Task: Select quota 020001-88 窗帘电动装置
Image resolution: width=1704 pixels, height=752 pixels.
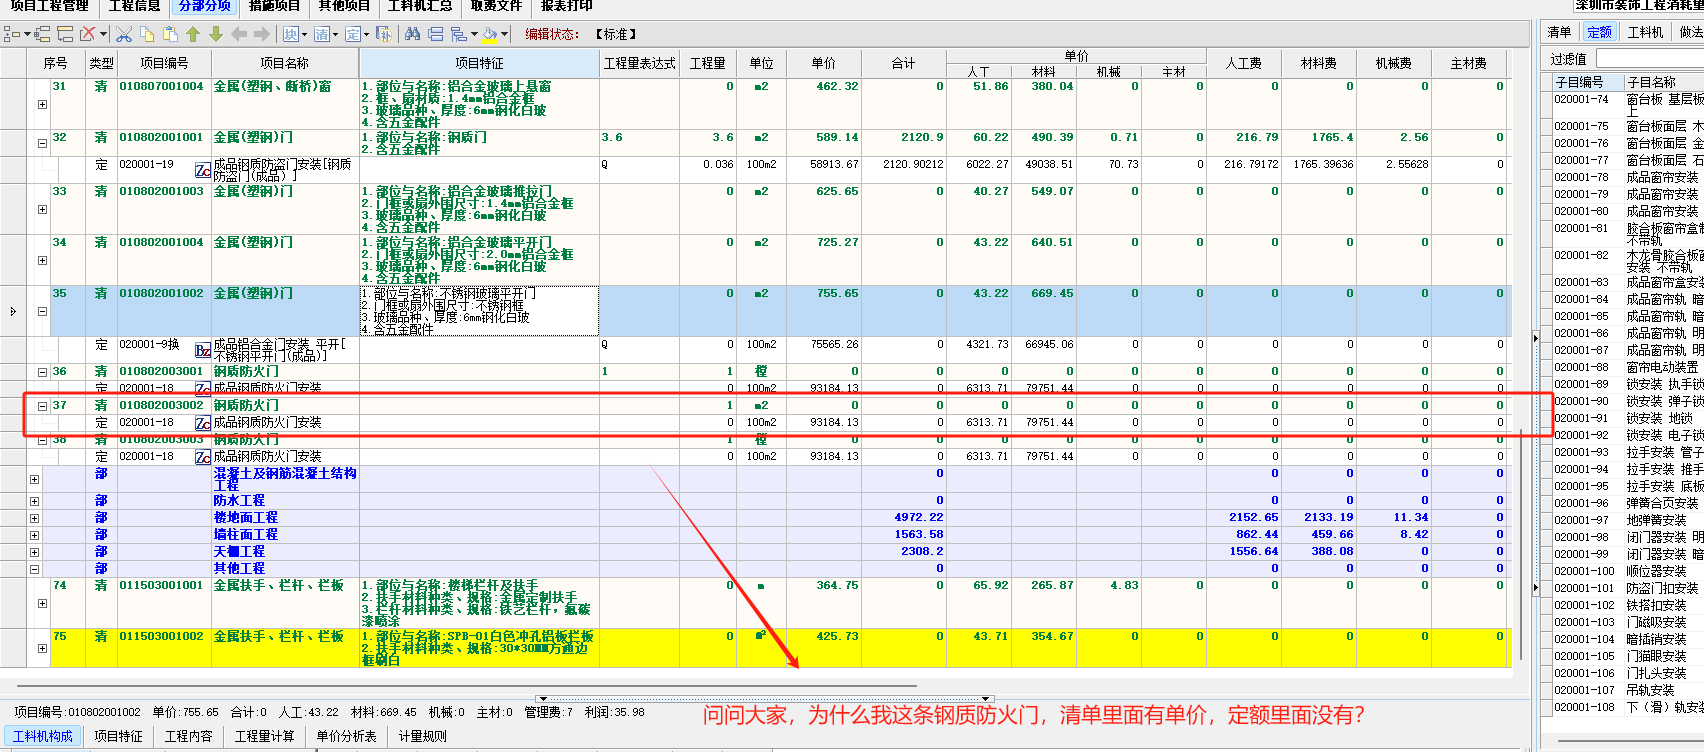Action: (x=1627, y=367)
